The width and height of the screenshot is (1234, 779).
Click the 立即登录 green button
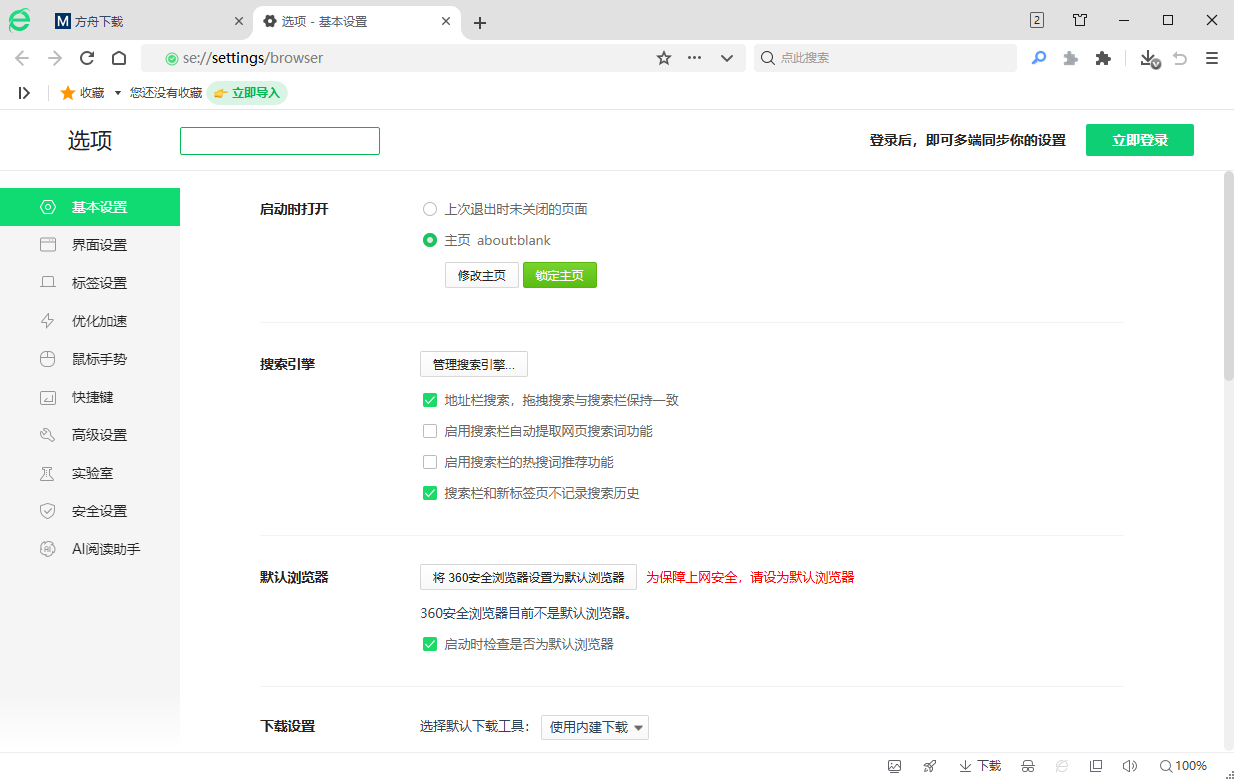1139,140
